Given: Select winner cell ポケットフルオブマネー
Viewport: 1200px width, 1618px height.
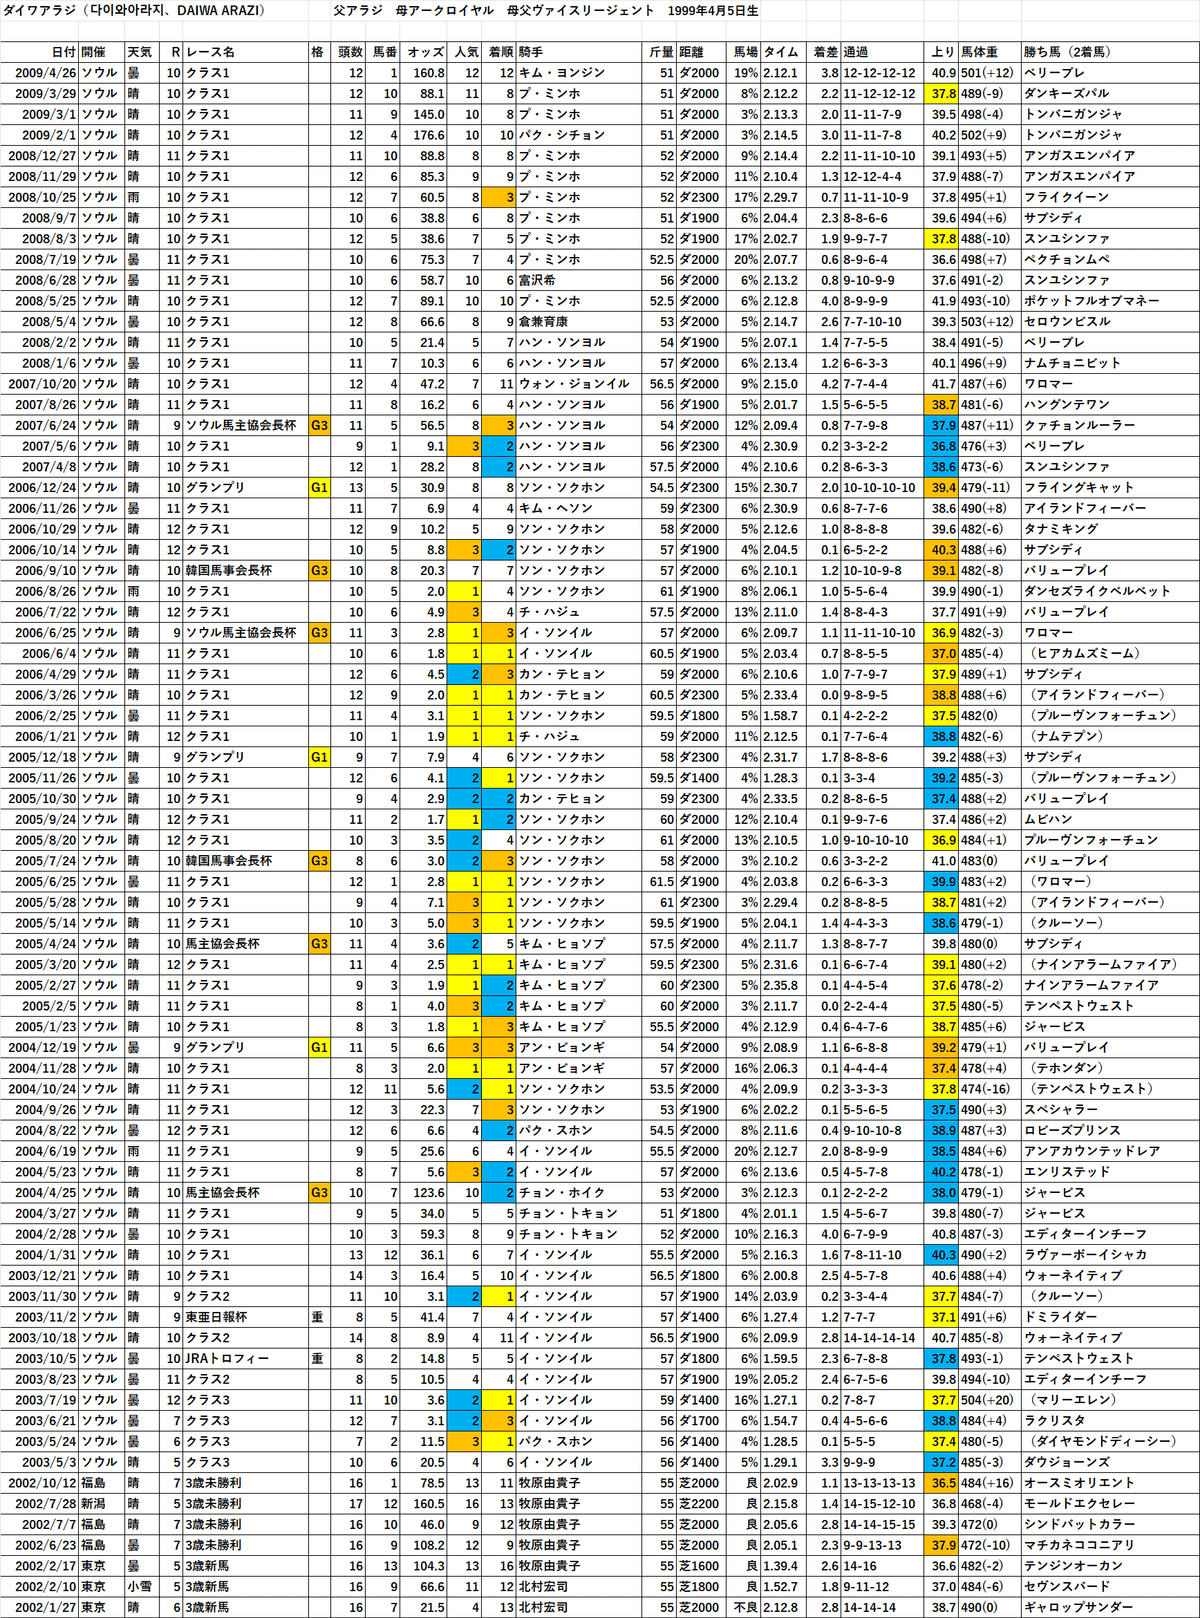Looking at the screenshot, I should point(1092,301).
